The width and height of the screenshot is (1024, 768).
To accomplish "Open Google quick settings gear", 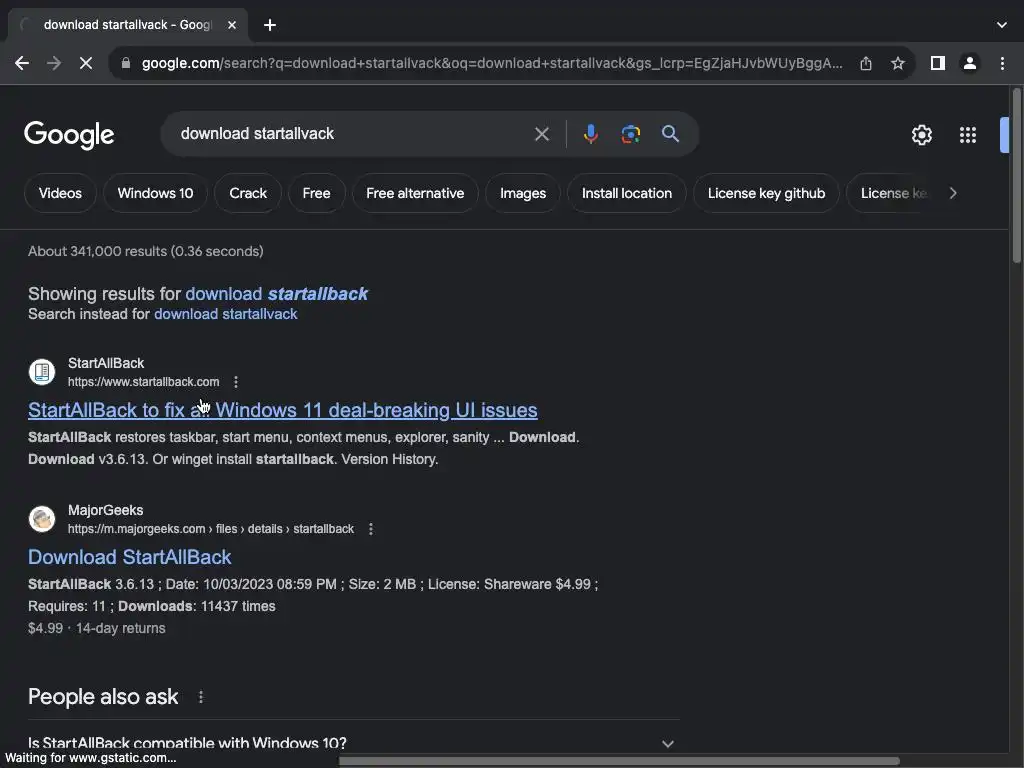I will pyautogui.click(x=921, y=135).
